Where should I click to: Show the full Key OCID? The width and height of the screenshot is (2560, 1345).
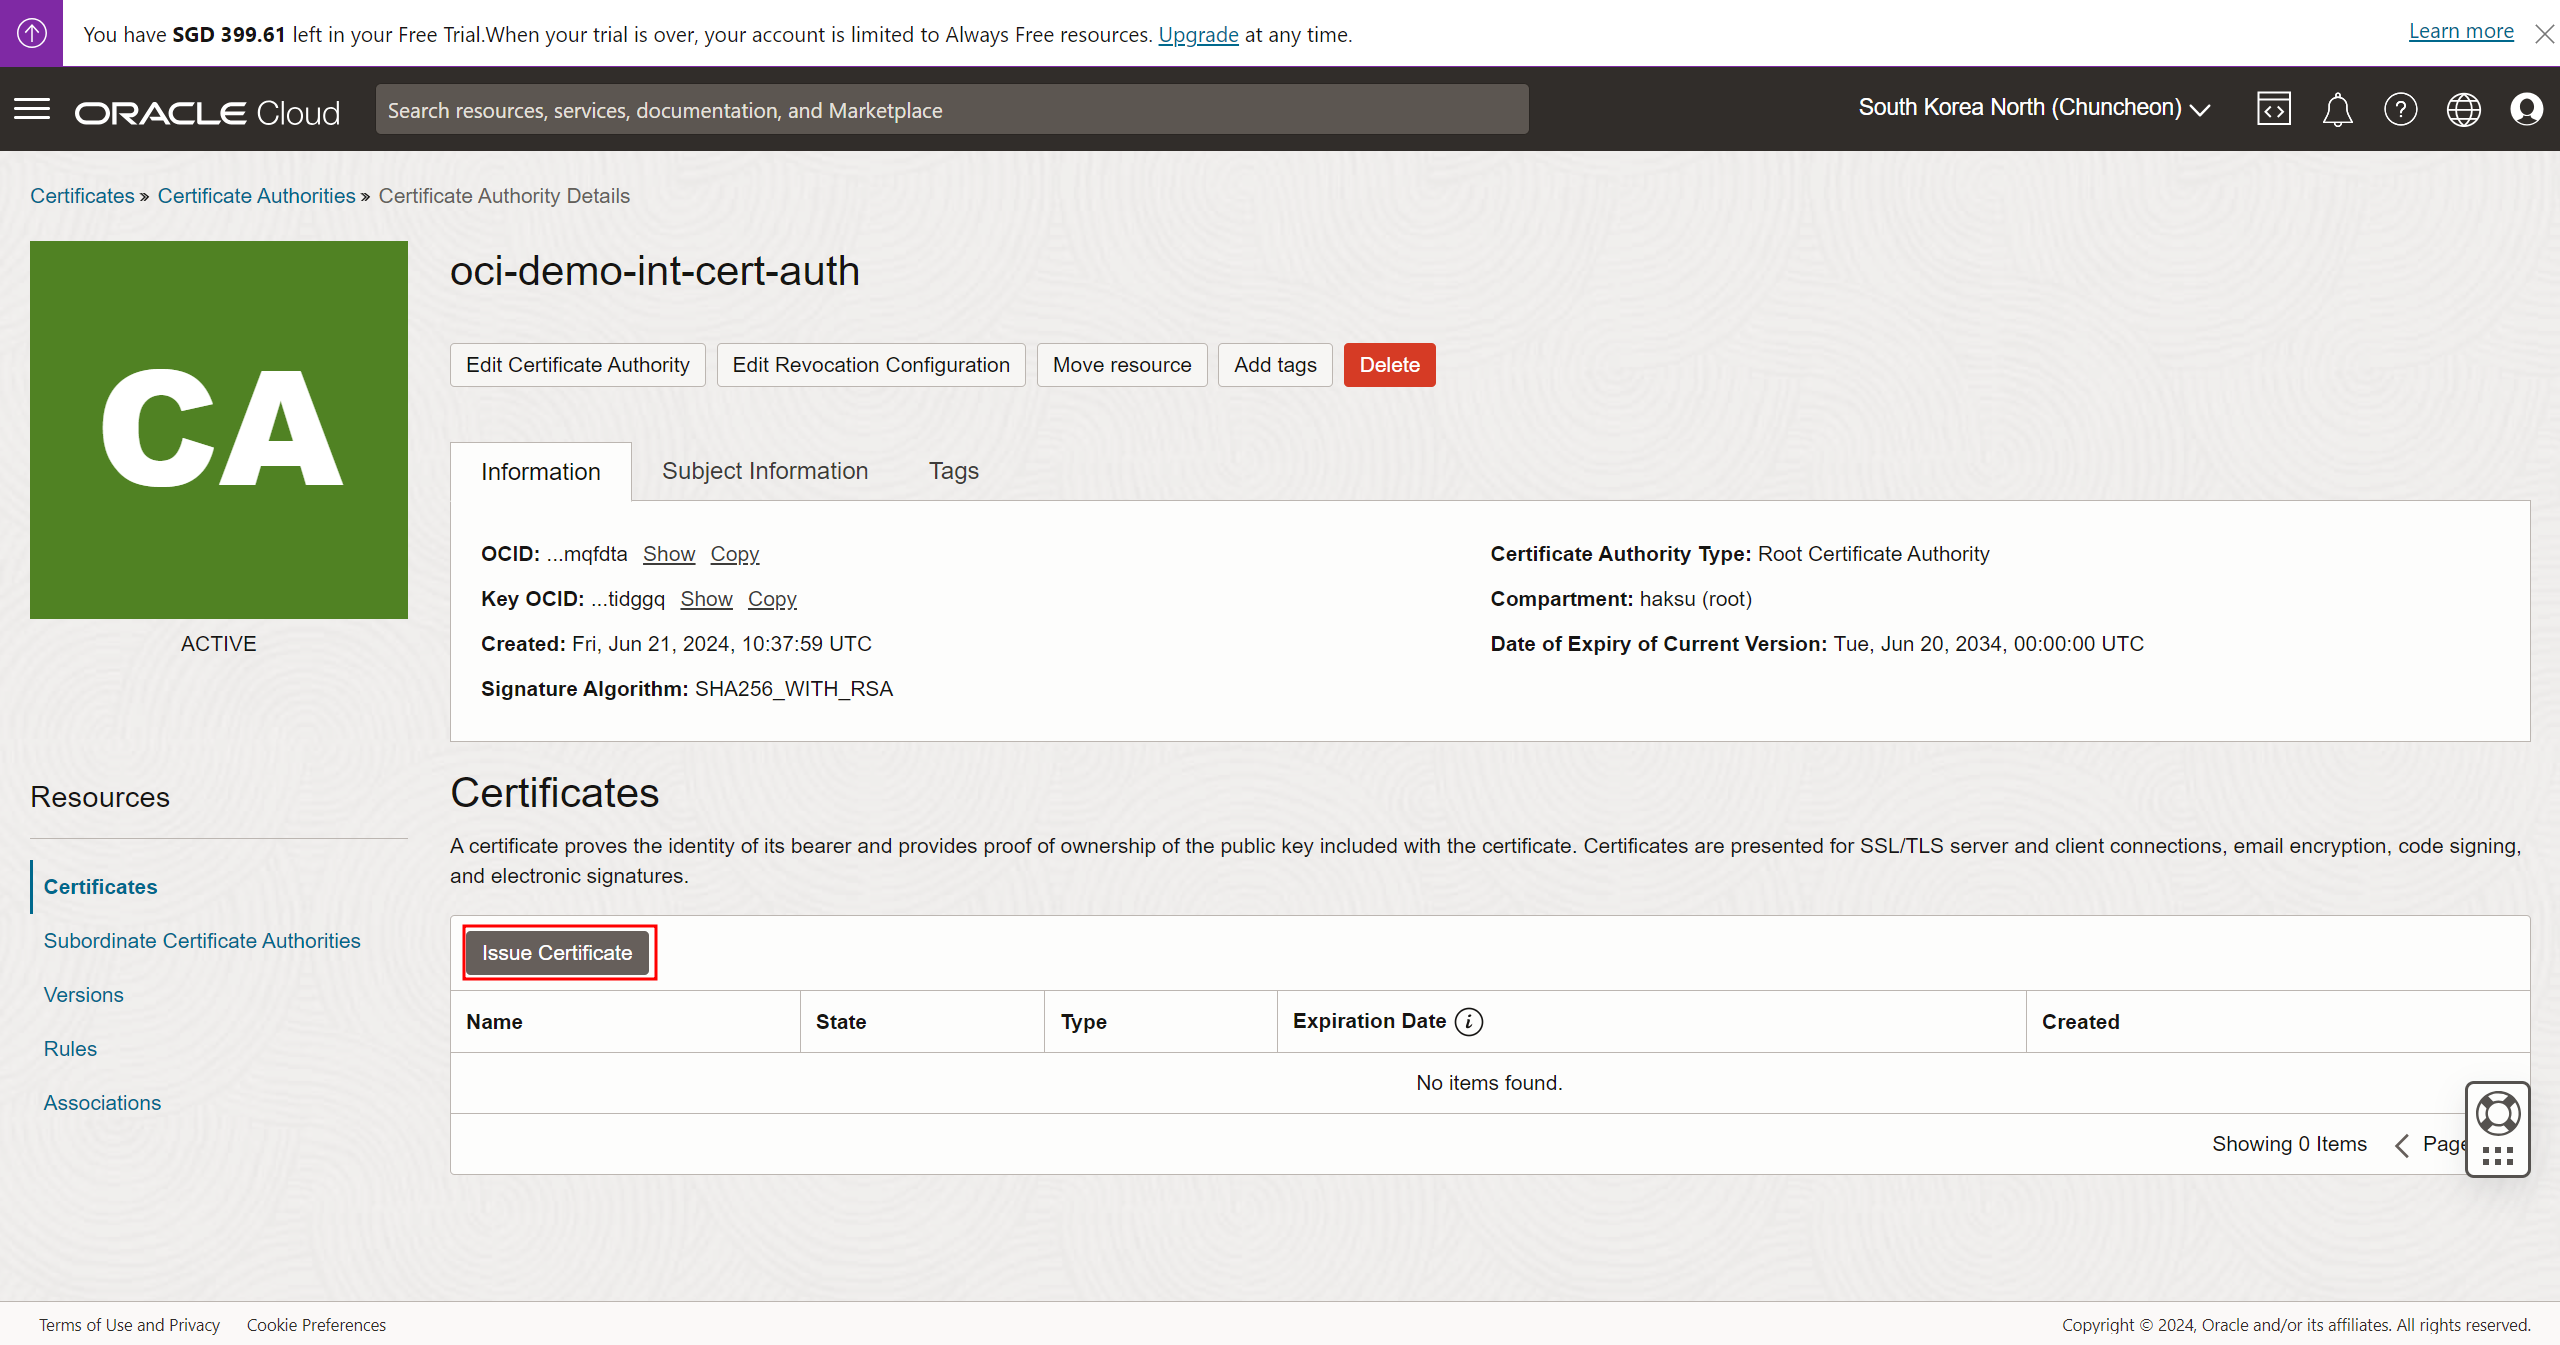[706, 599]
